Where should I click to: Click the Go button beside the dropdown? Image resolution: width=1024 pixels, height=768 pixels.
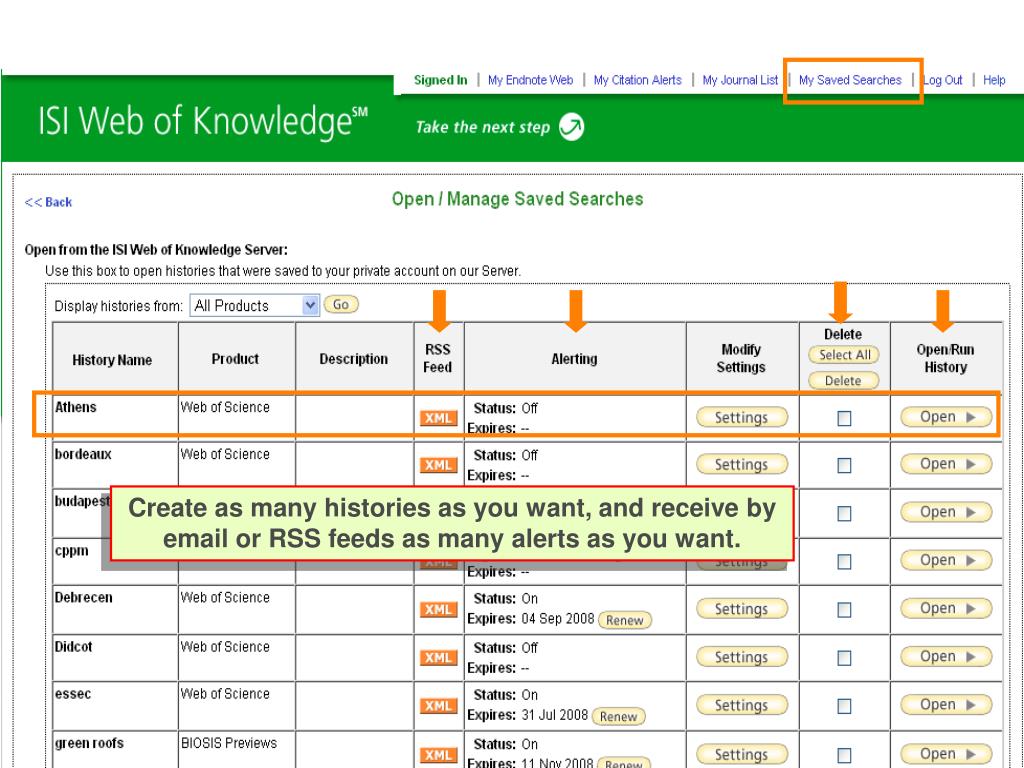(341, 304)
